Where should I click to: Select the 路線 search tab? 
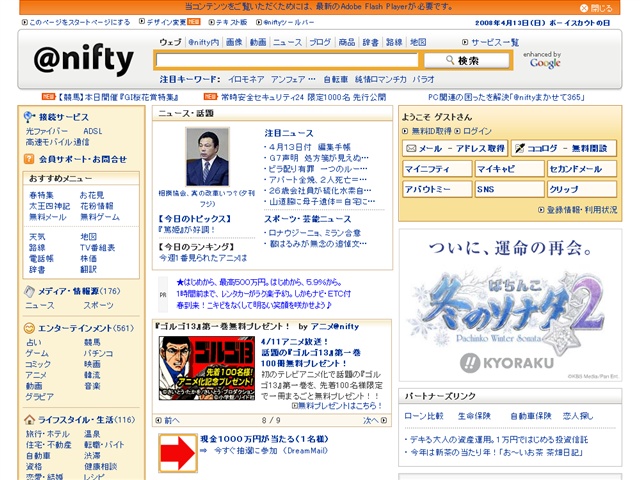click(394, 42)
